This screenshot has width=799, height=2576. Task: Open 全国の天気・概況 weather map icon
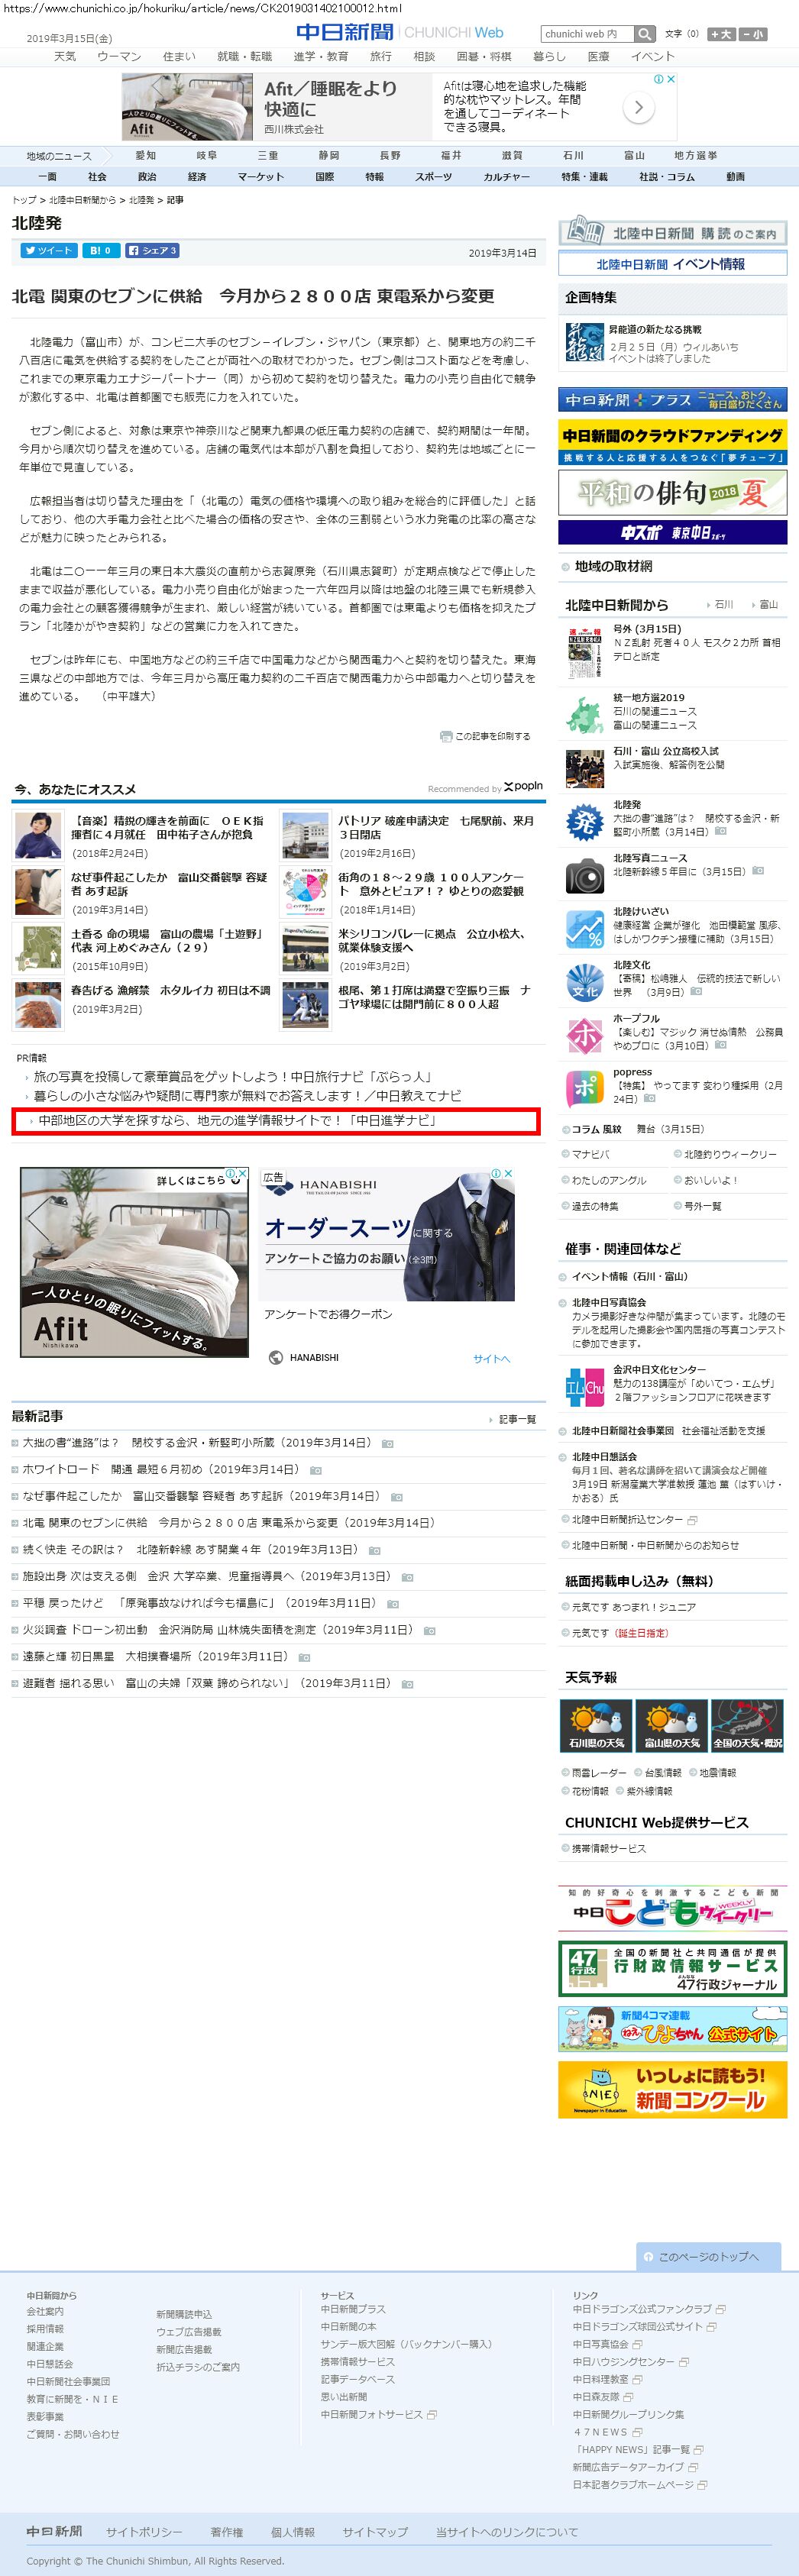pos(748,1725)
